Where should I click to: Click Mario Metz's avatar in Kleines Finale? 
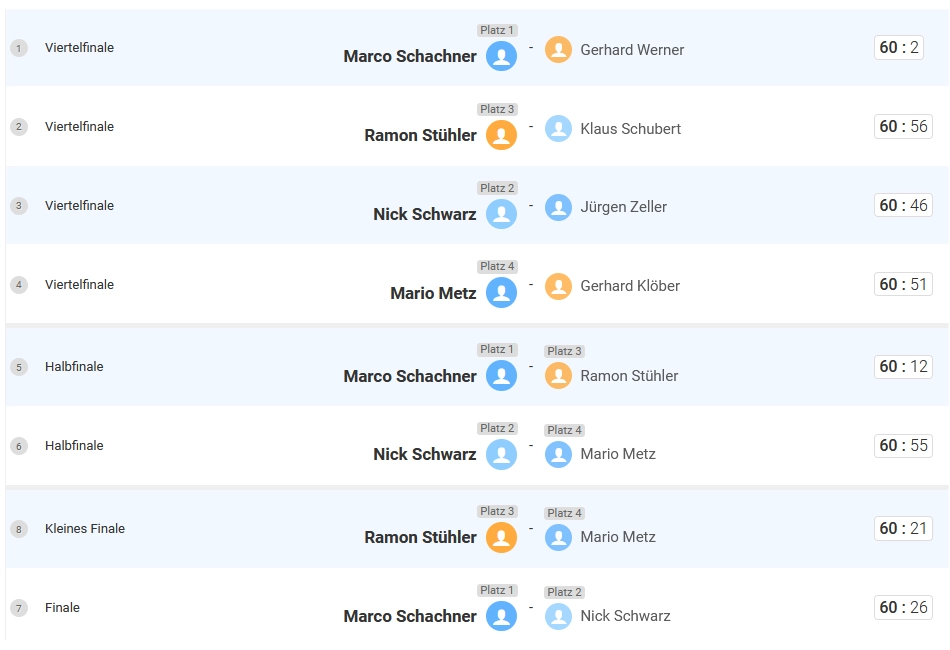click(558, 537)
